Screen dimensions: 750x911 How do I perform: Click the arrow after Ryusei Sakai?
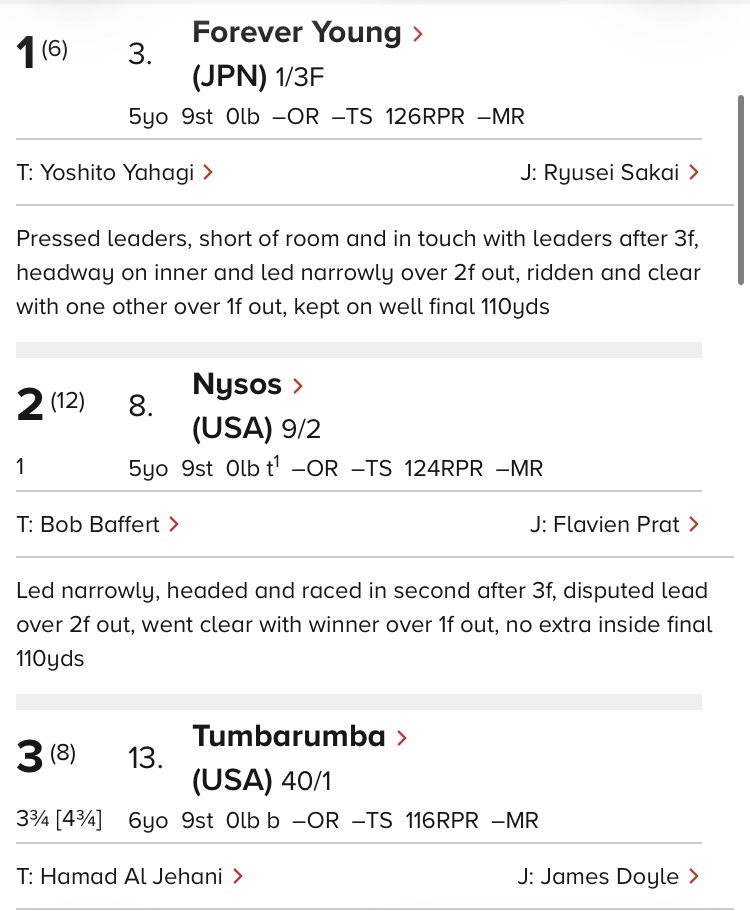694,172
